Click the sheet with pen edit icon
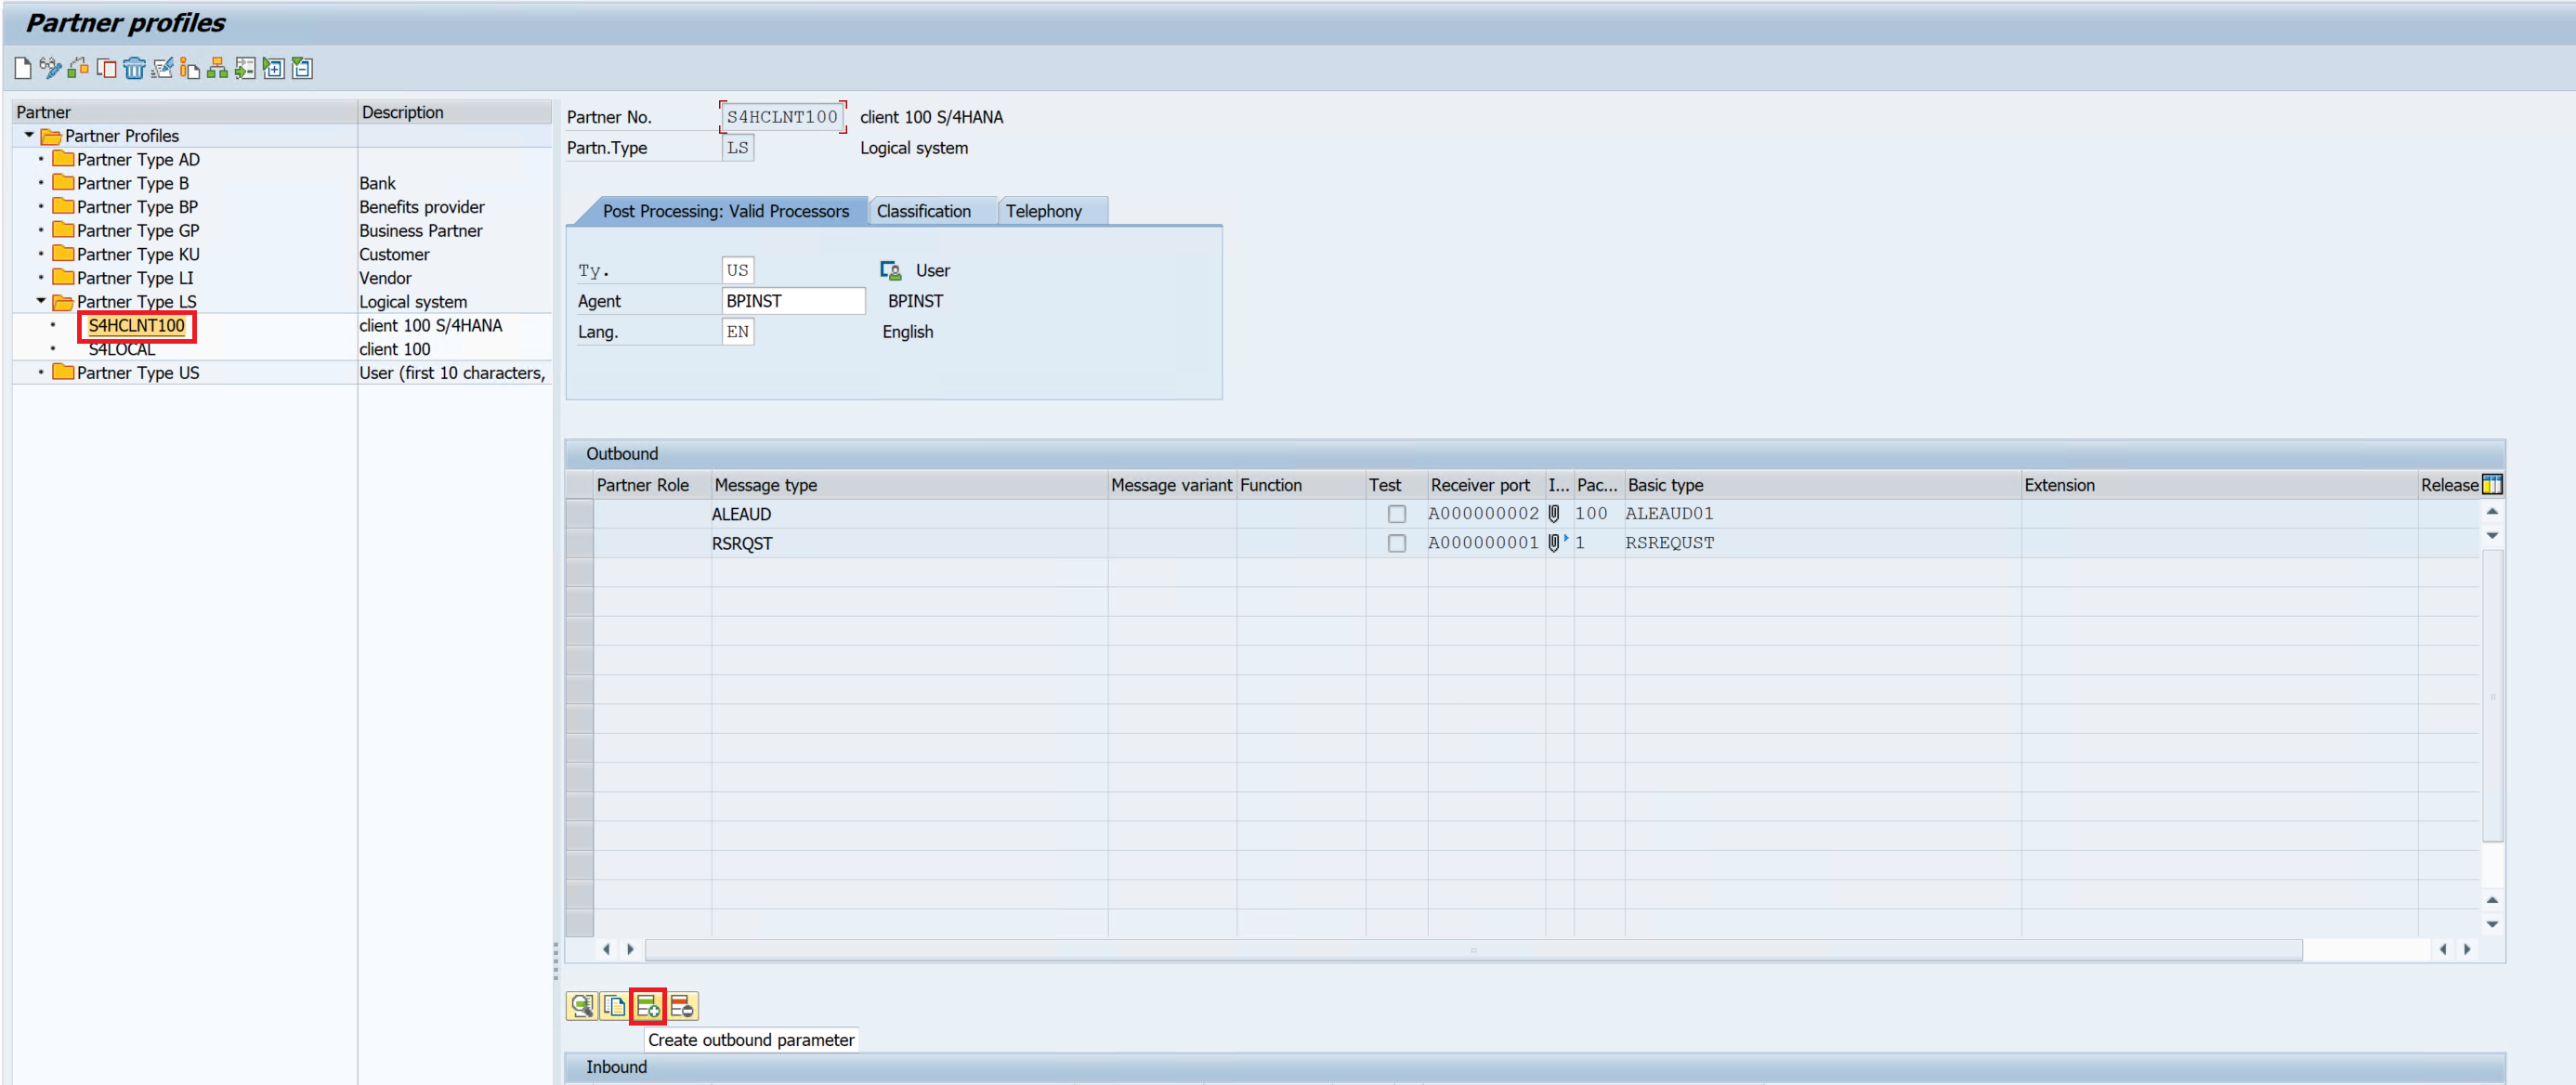This screenshot has width=2576, height=1085. click(162, 68)
